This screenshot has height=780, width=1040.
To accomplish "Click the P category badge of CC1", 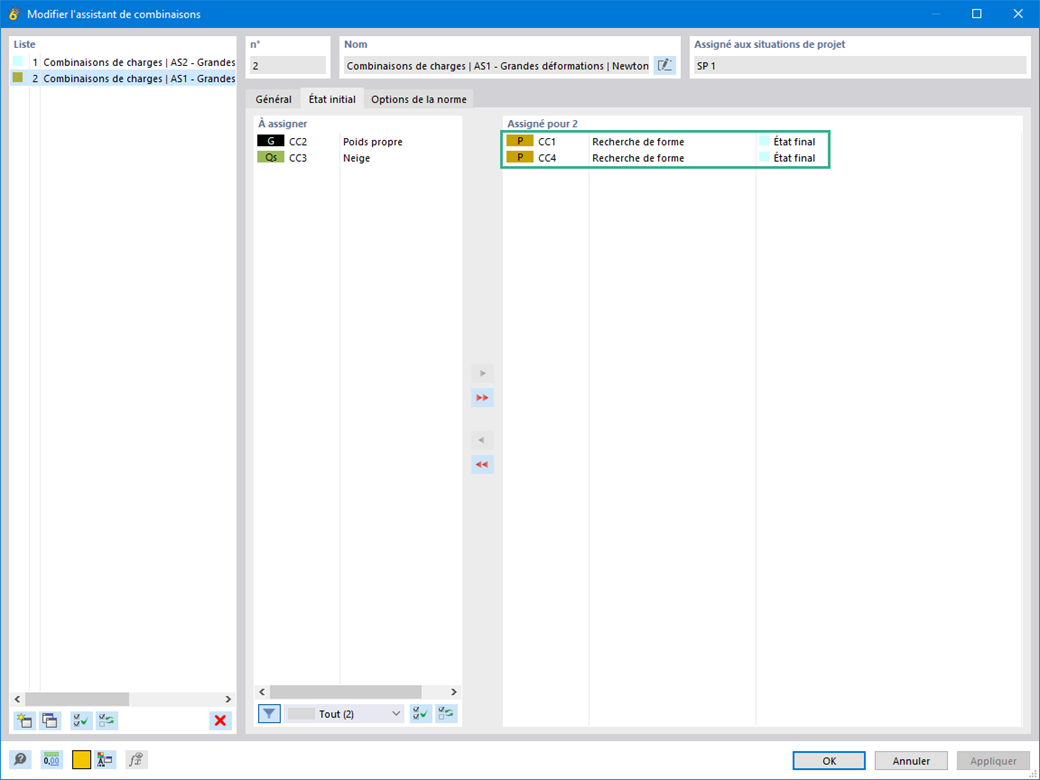I will tap(520, 141).
